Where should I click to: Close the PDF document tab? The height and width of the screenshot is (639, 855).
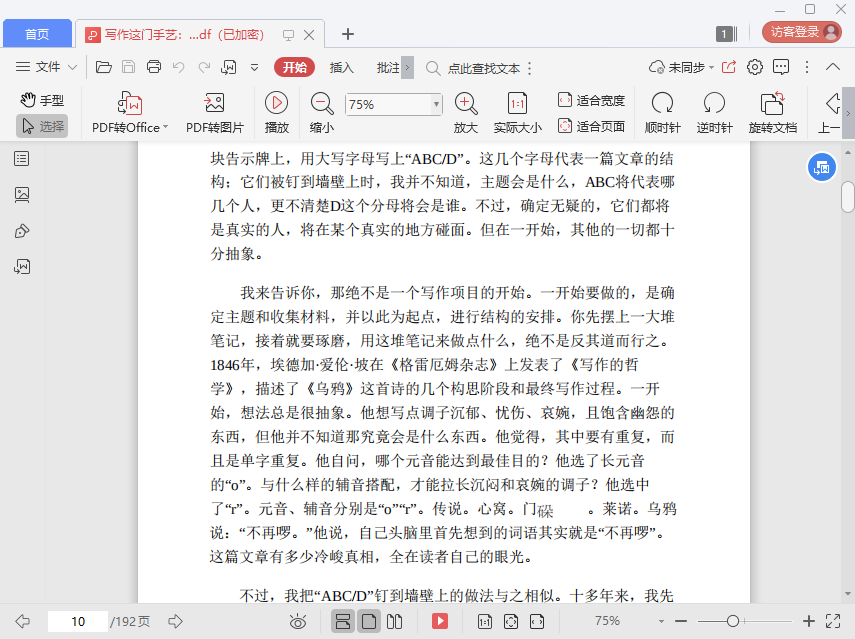[x=309, y=35]
